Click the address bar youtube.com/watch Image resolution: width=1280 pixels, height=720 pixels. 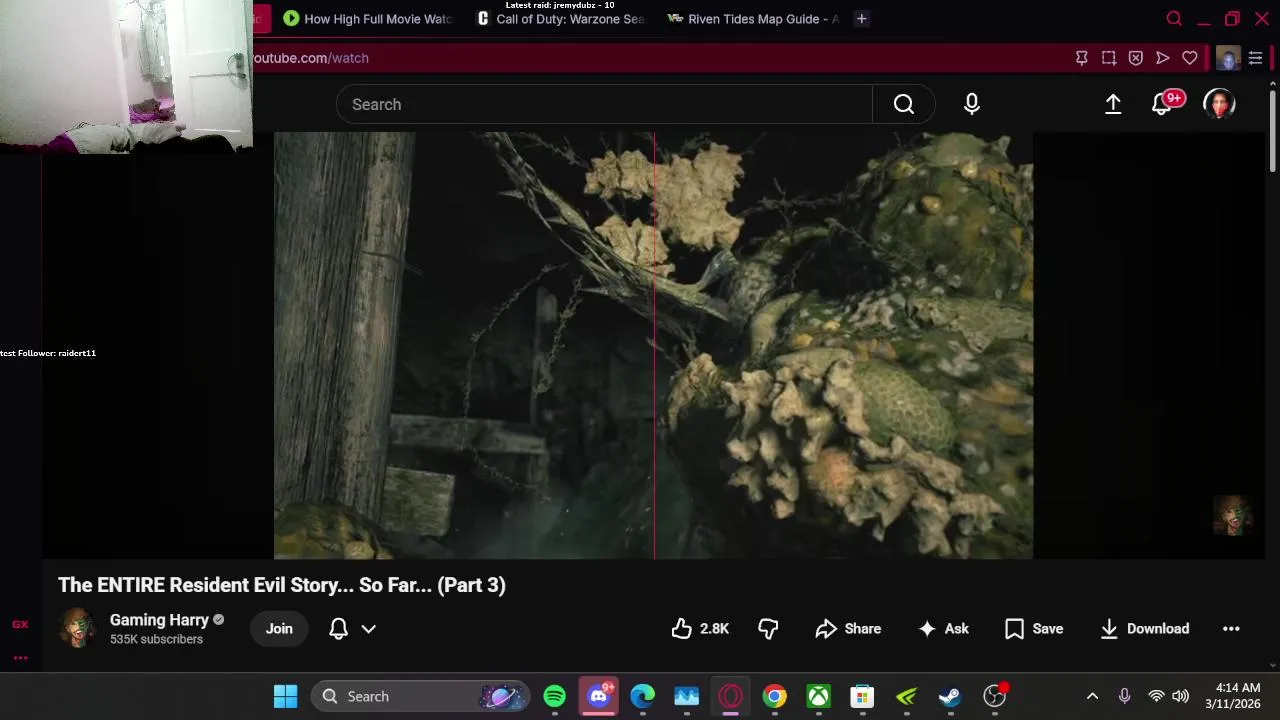coord(310,58)
